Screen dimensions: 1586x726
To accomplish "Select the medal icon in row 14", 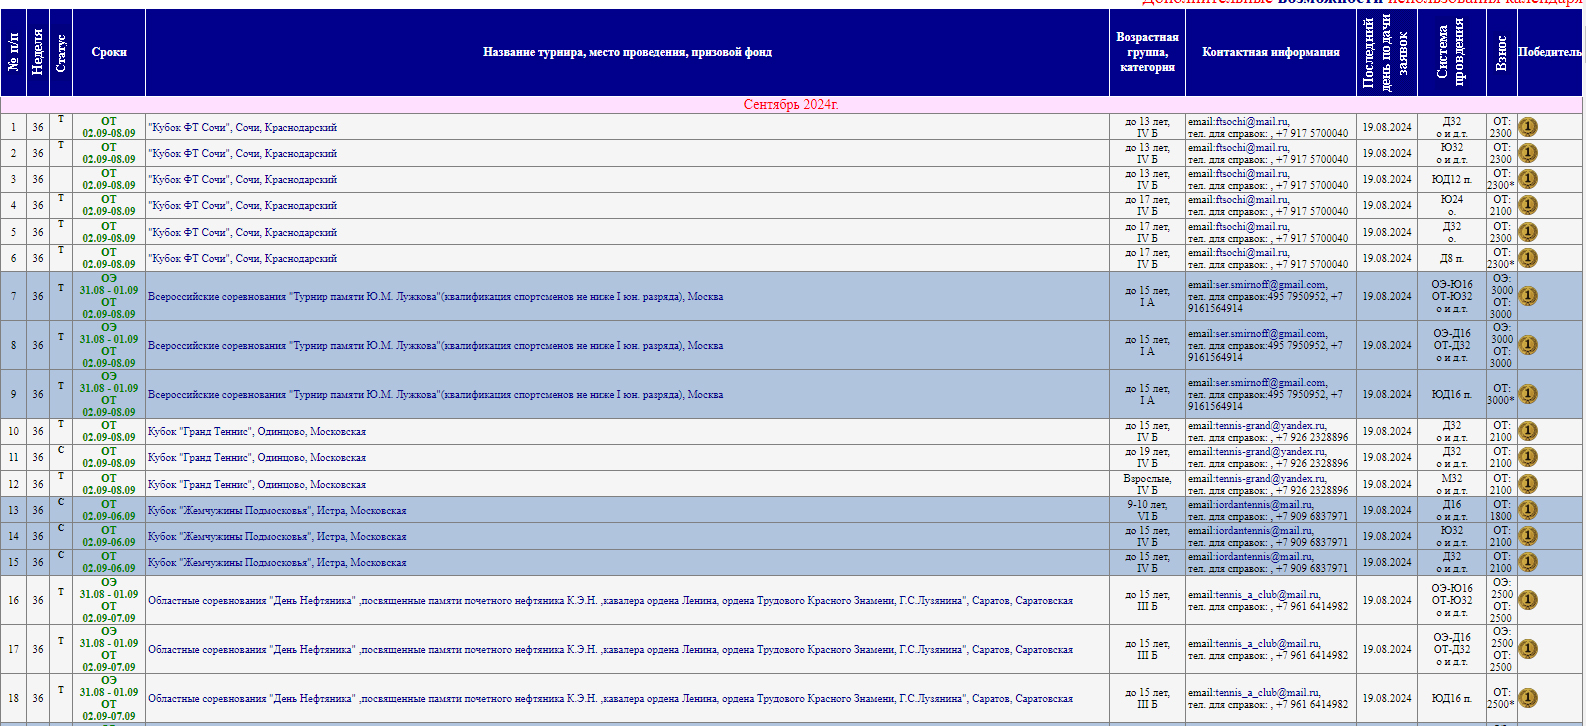I will pyautogui.click(x=1528, y=536).
